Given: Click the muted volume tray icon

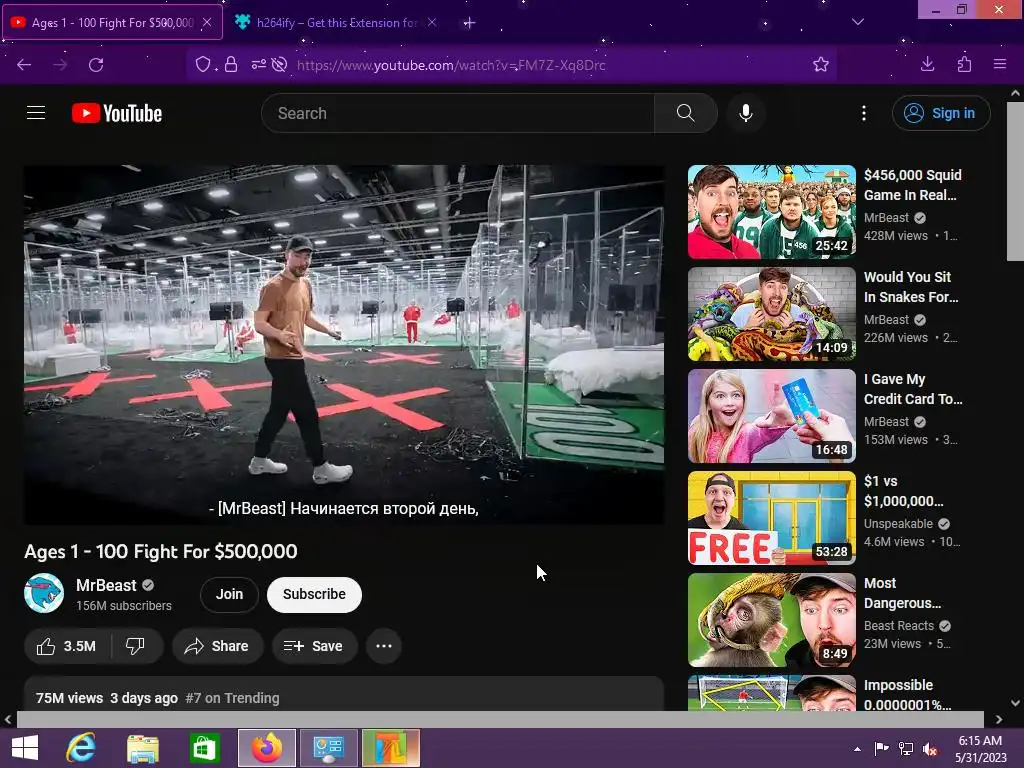Looking at the screenshot, I should 930,749.
